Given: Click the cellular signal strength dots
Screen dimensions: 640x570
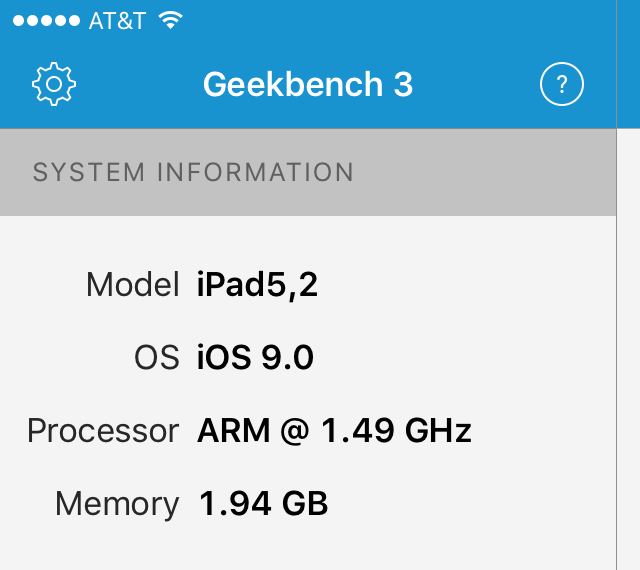Looking at the screenshot, I should pyautogui.click(x=43, y=21).
